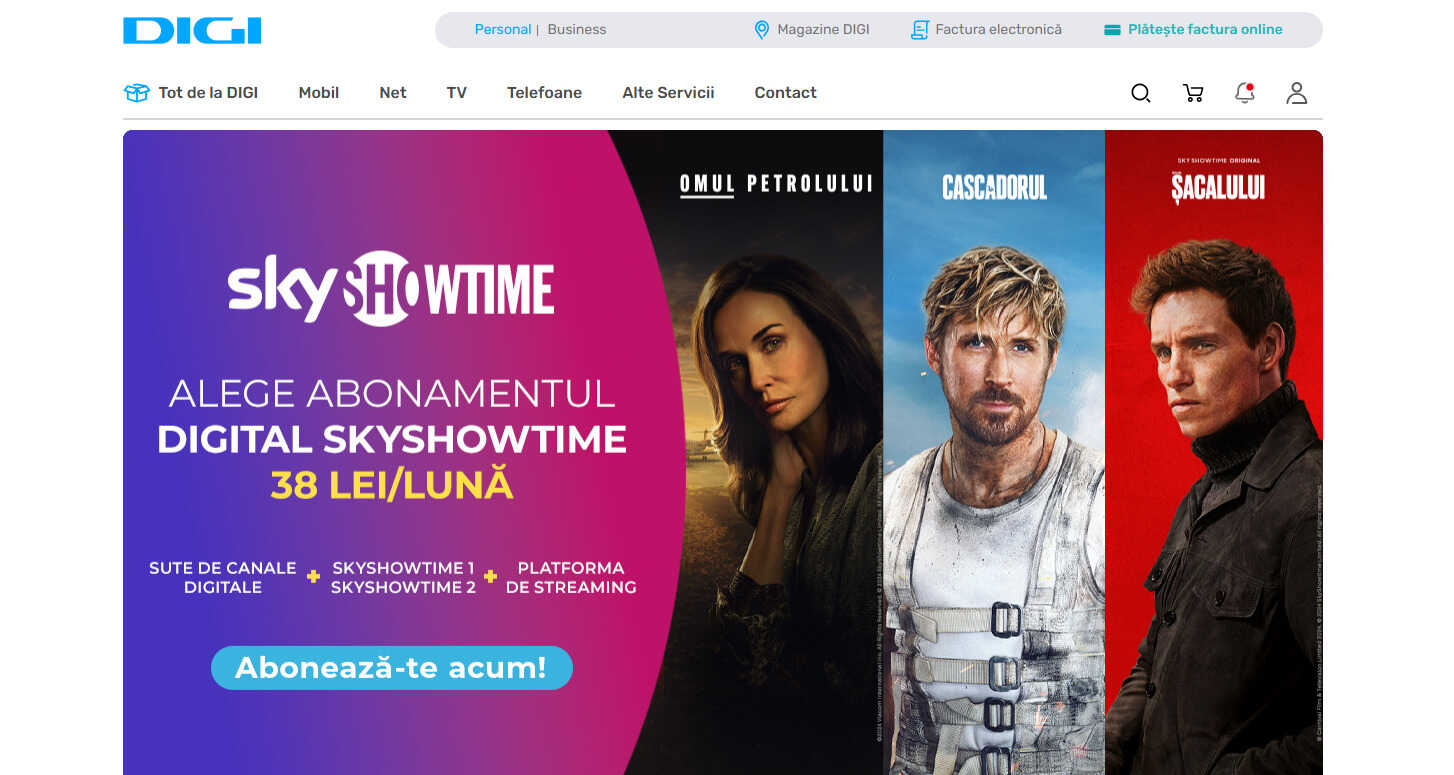
Task: Open the user account icon
Action: click(1297, 93)
